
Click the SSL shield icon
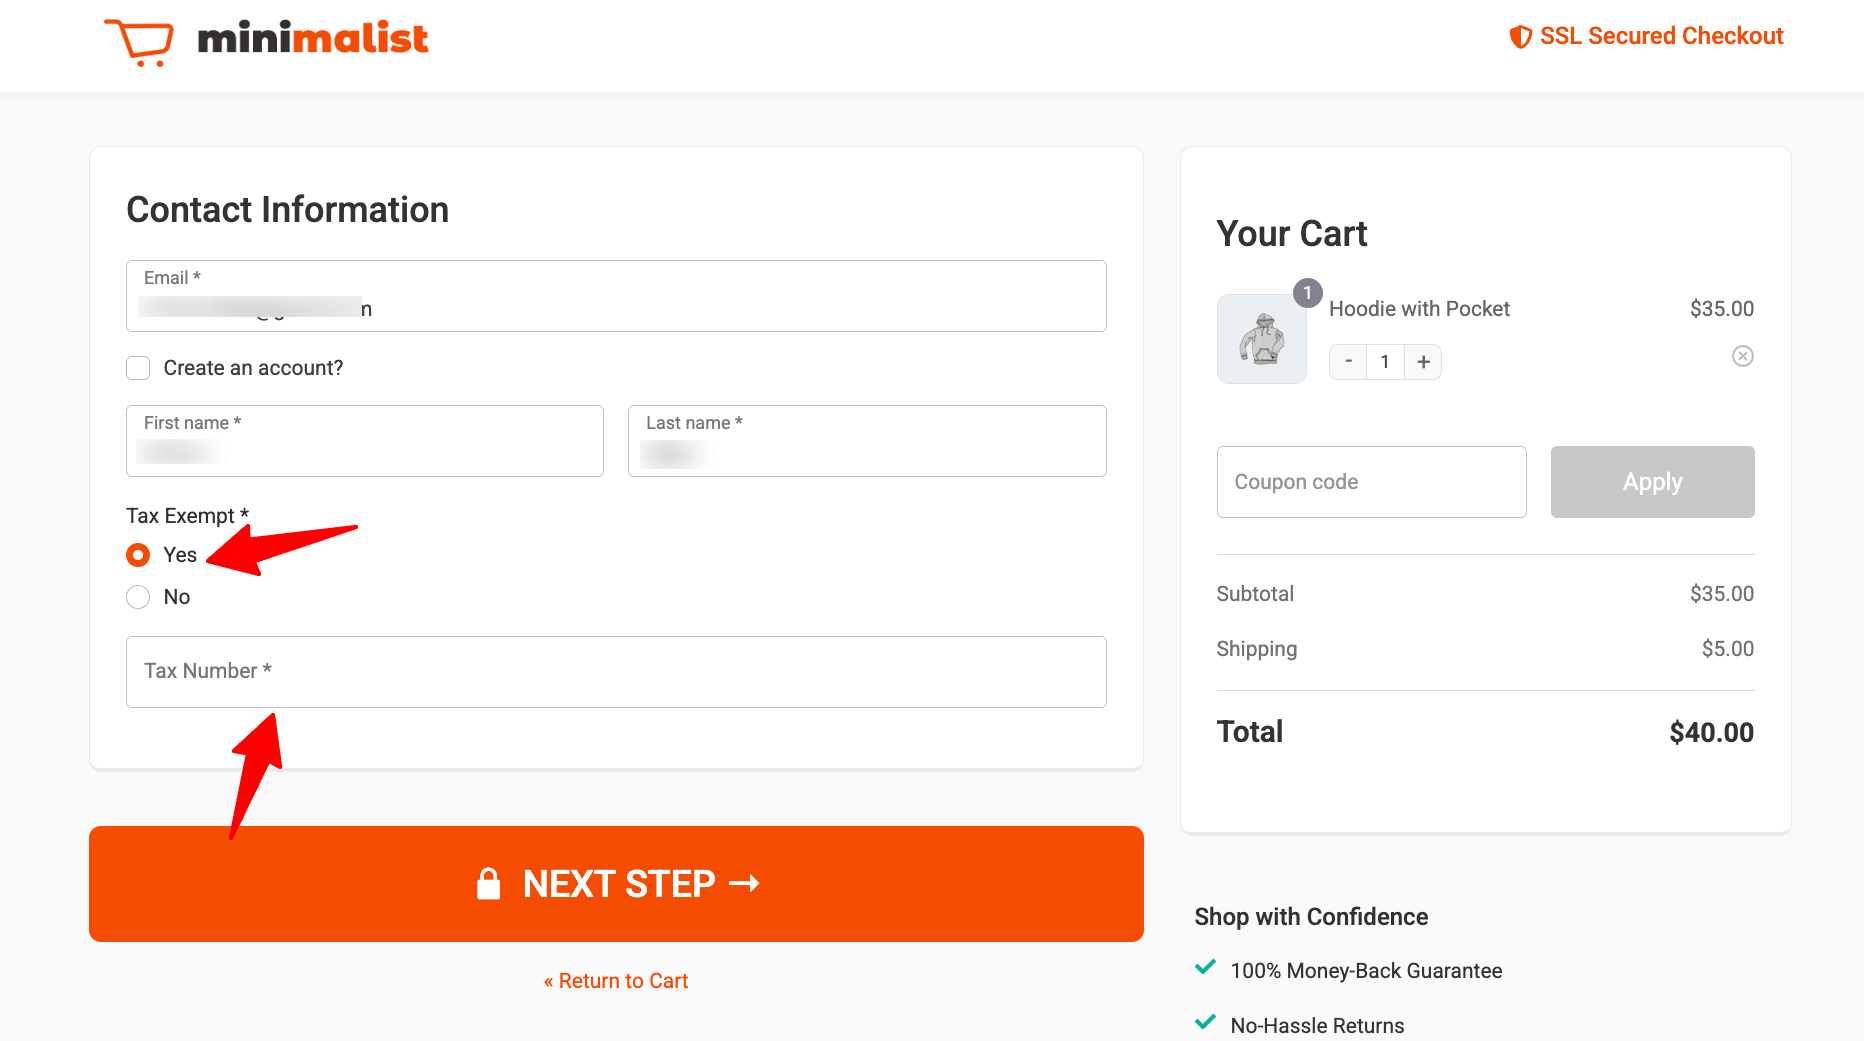point(1520,37)
